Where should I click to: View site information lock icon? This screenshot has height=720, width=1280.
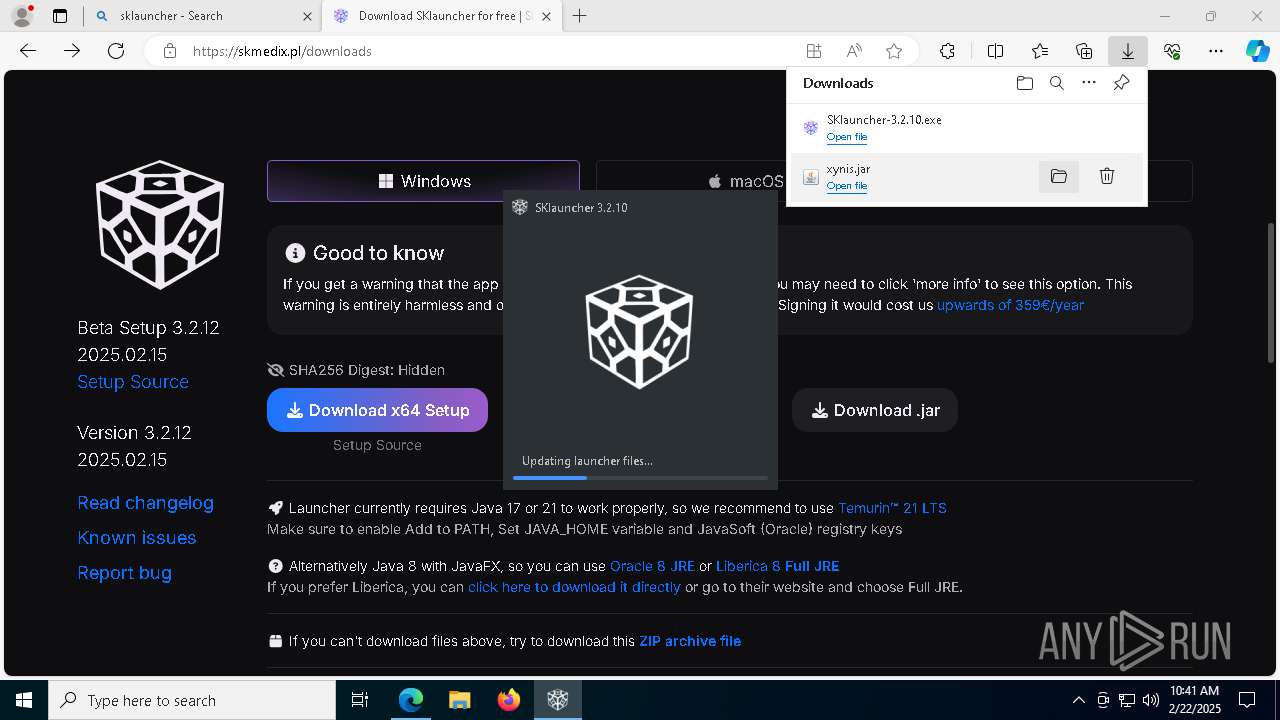click(x=170, y=51)
